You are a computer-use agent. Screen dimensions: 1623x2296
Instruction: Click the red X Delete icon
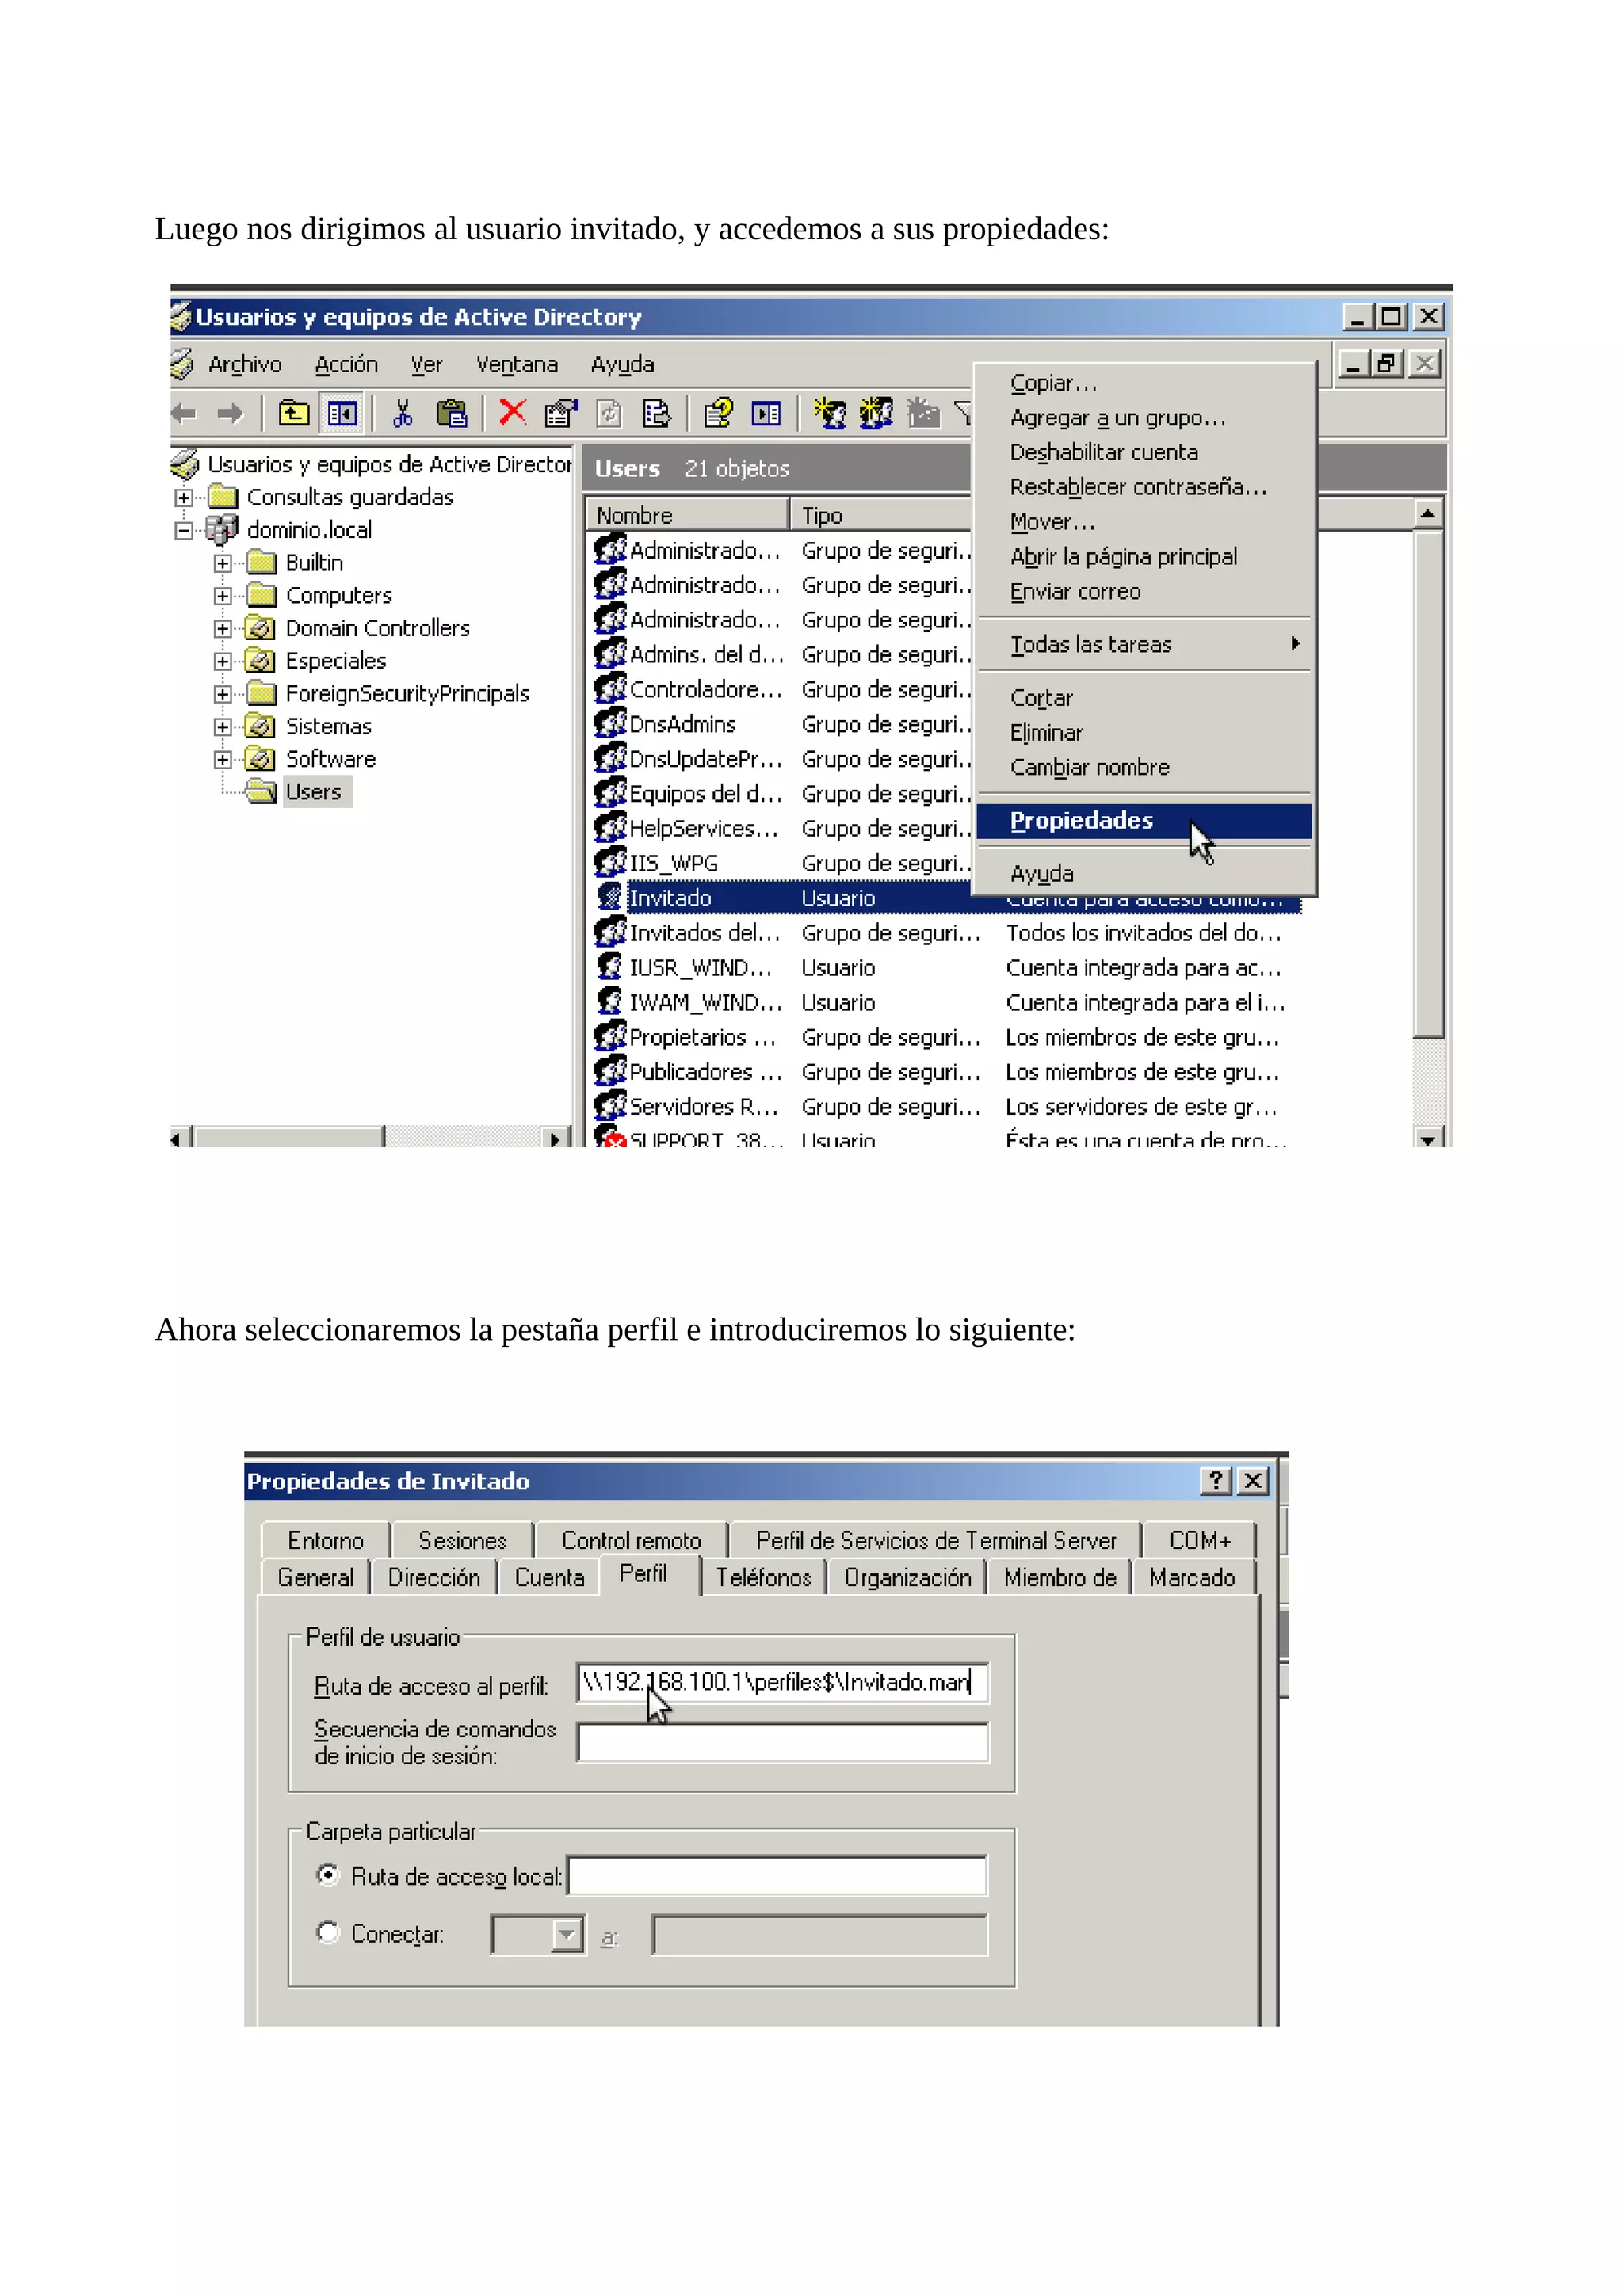(512, 412)
